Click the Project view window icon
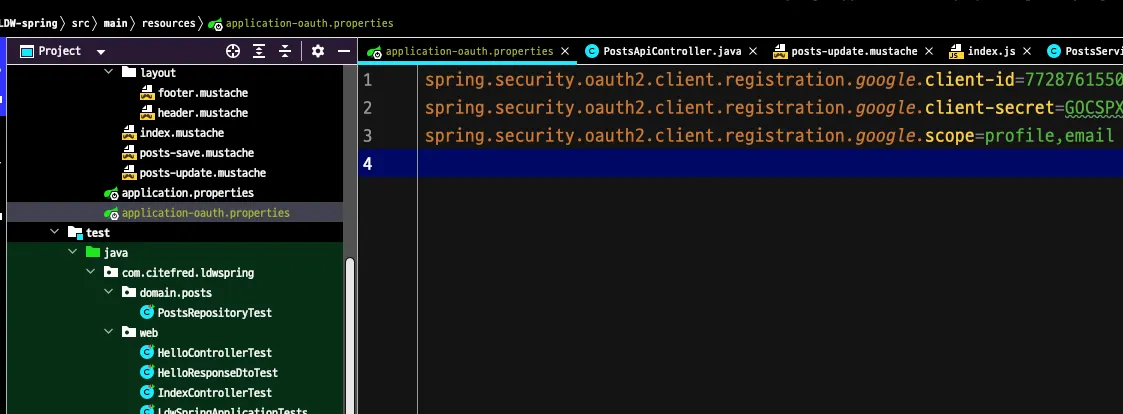Screen dimensions: 1123x414 click(26, 52)
